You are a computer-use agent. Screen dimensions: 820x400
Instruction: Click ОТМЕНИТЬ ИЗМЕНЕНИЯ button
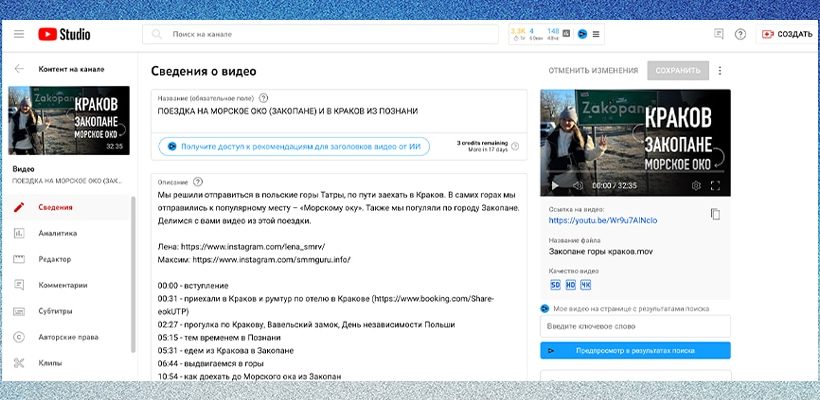(592, 71)
